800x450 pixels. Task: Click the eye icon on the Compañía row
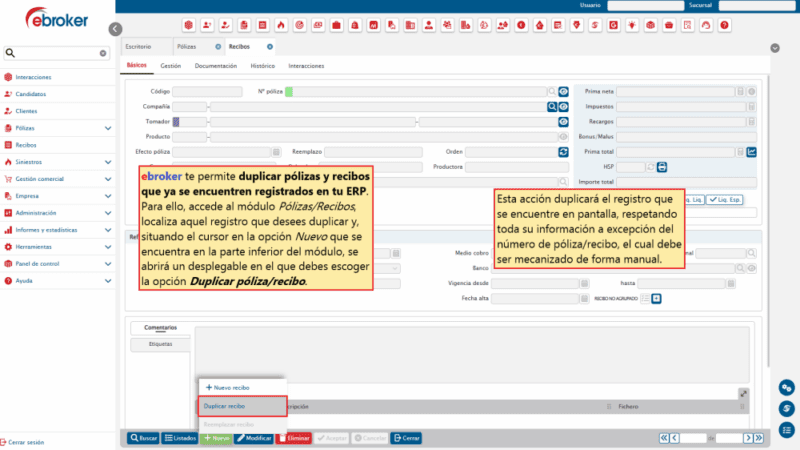pyautogui.click(x=563, y=107)
